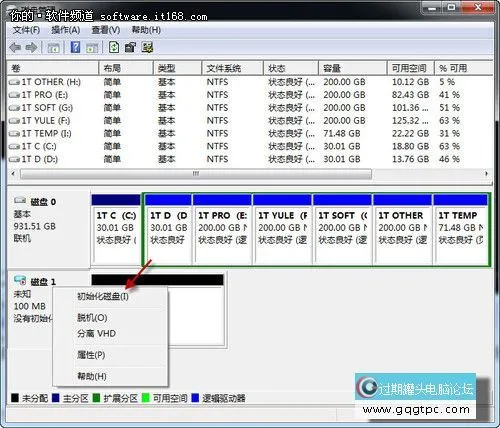Sort by the 类型 column header
This screenshot has width=500, height=428.
coord(177,68)
